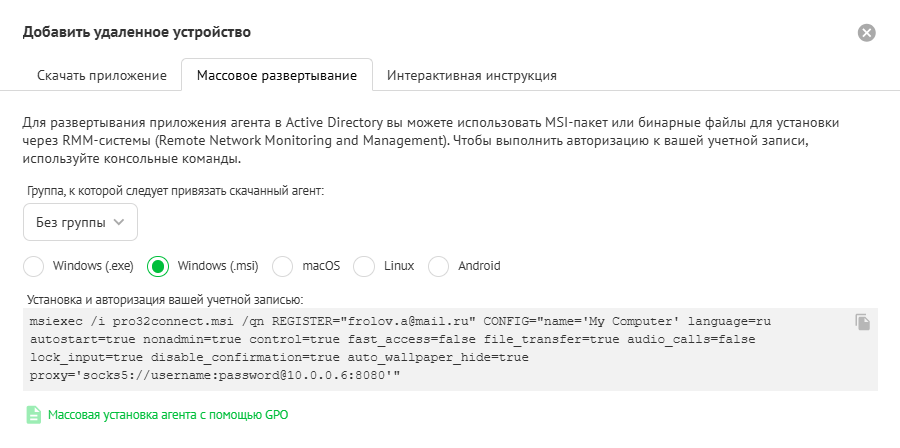Click the Добавить удаленное устройство dialog title
The width and height of the screenshot is (900, 448).
[137, 32]
